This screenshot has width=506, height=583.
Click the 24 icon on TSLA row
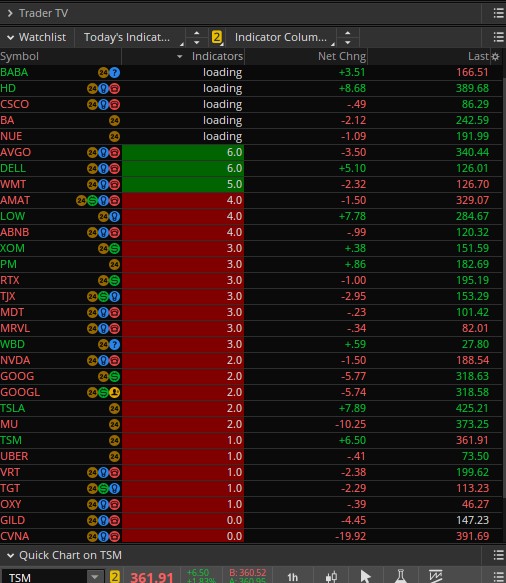[x=115, y=409]
